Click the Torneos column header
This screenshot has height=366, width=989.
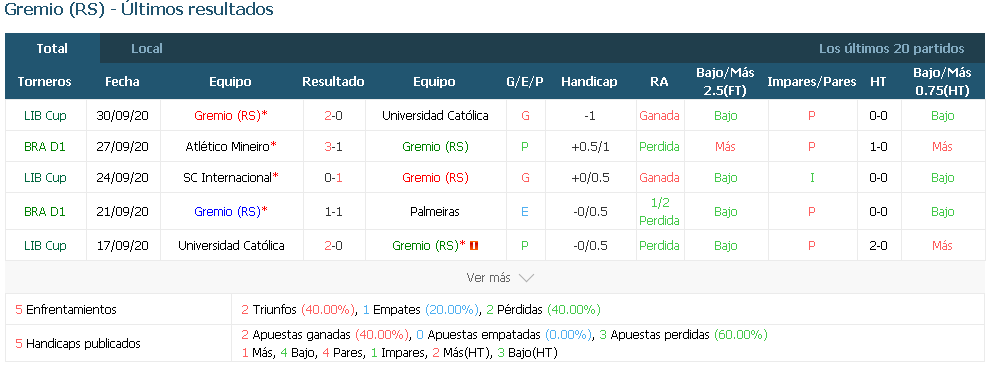coord(45,81)
